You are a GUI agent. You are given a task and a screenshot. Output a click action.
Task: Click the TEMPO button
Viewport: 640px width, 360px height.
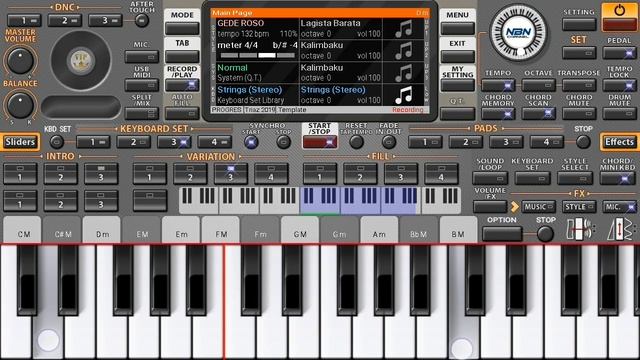pos(498,85)
